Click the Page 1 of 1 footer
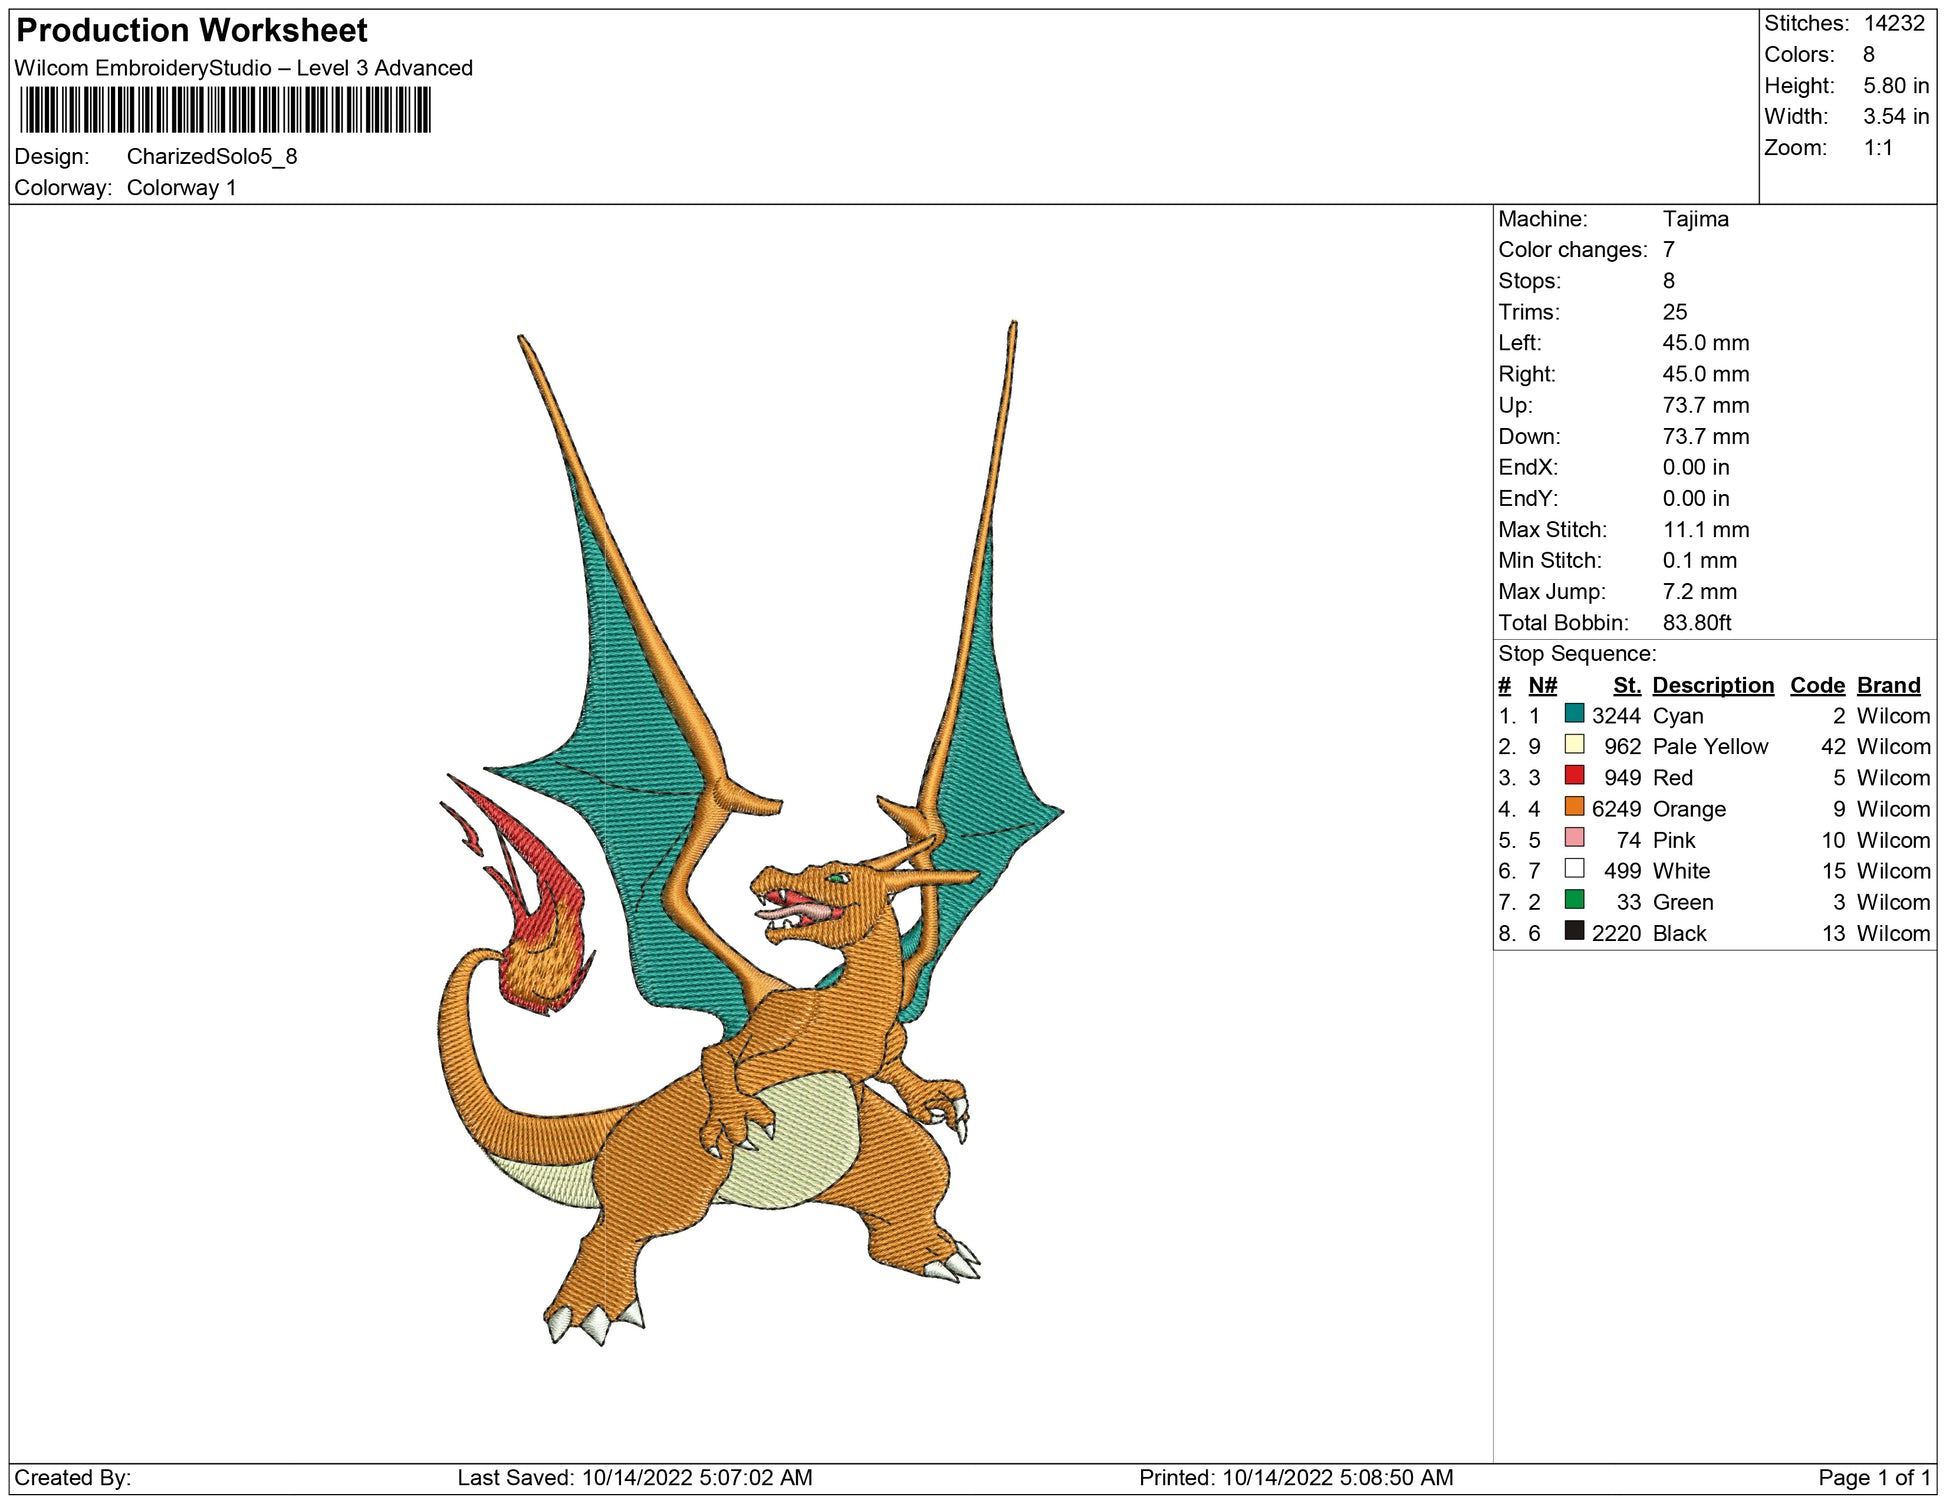The width and height of the screenshot is (1946, 1497). coord(1873,1477)
